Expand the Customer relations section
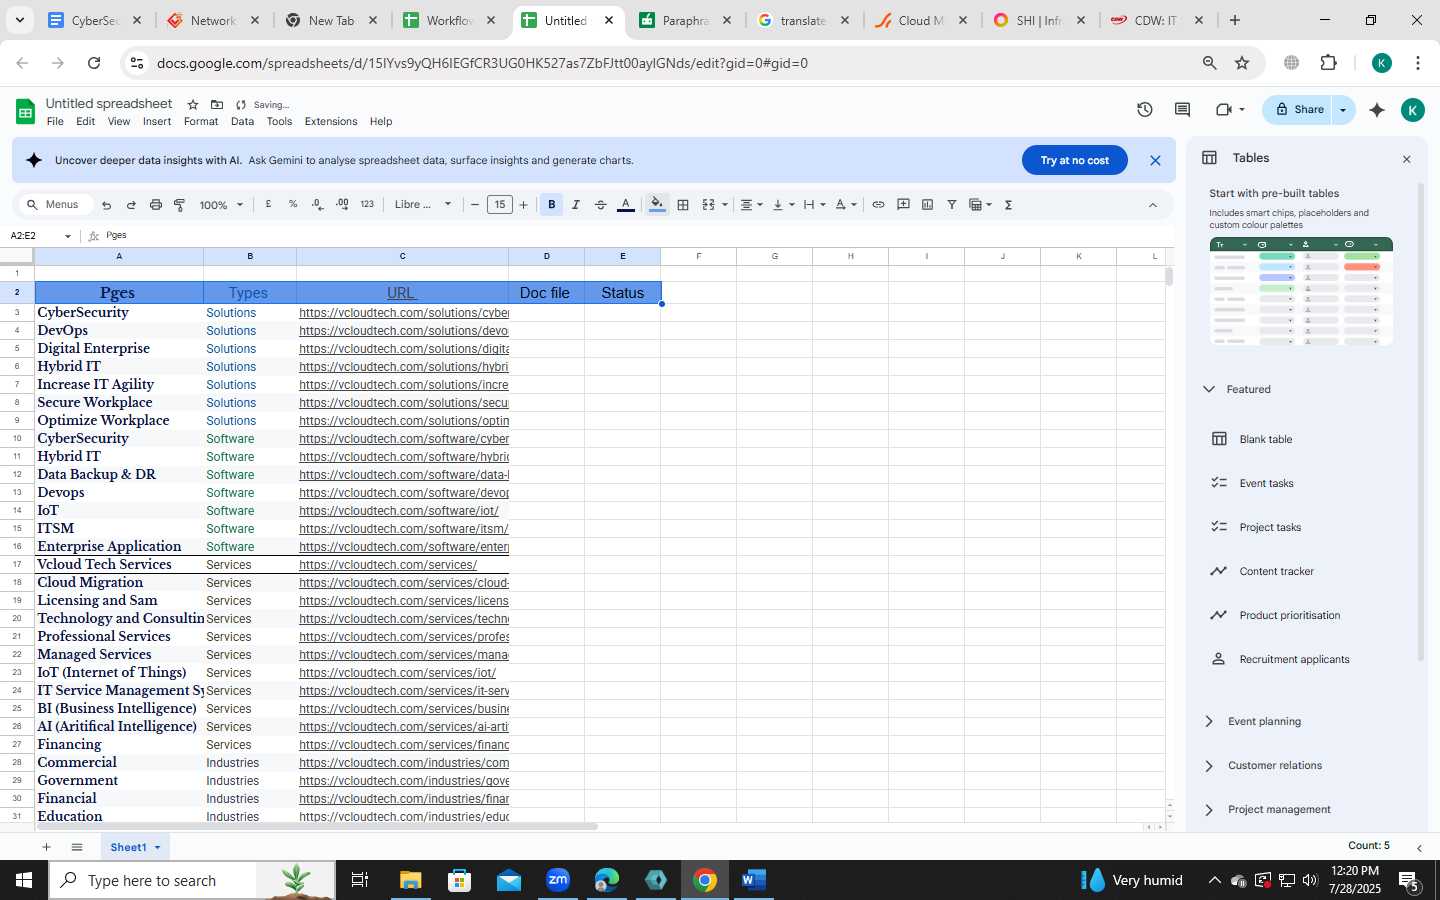The width and height of the screenshot is (1440, 900). click(1209, 765)
